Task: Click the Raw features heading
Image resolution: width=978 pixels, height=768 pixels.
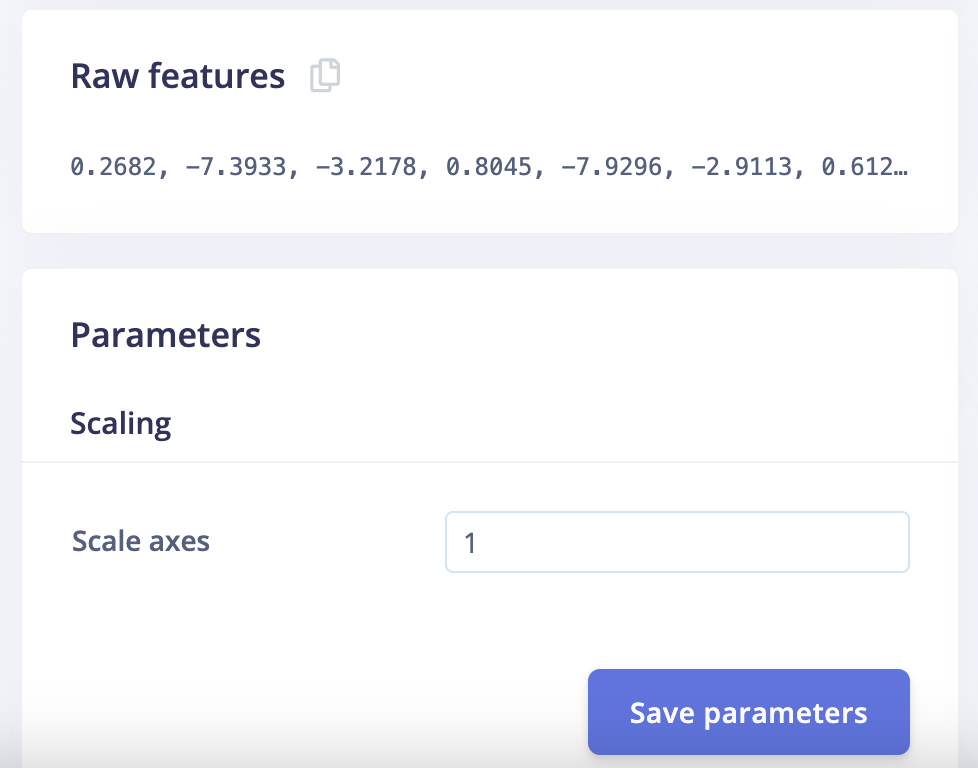Action: point(177,76)
